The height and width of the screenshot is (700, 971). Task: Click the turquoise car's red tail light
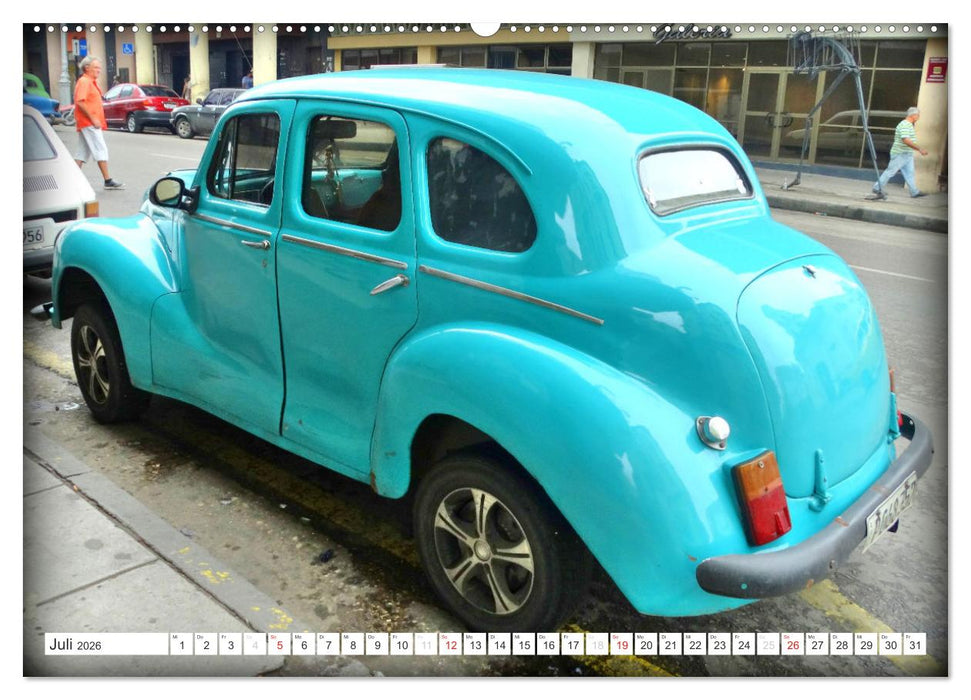[x=762, y=498]
